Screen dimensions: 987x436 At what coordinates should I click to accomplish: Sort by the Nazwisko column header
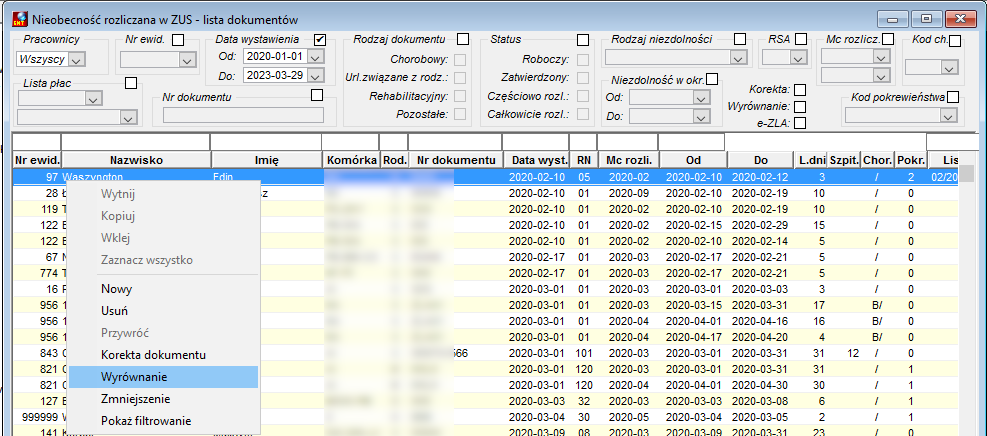point(136,160)
